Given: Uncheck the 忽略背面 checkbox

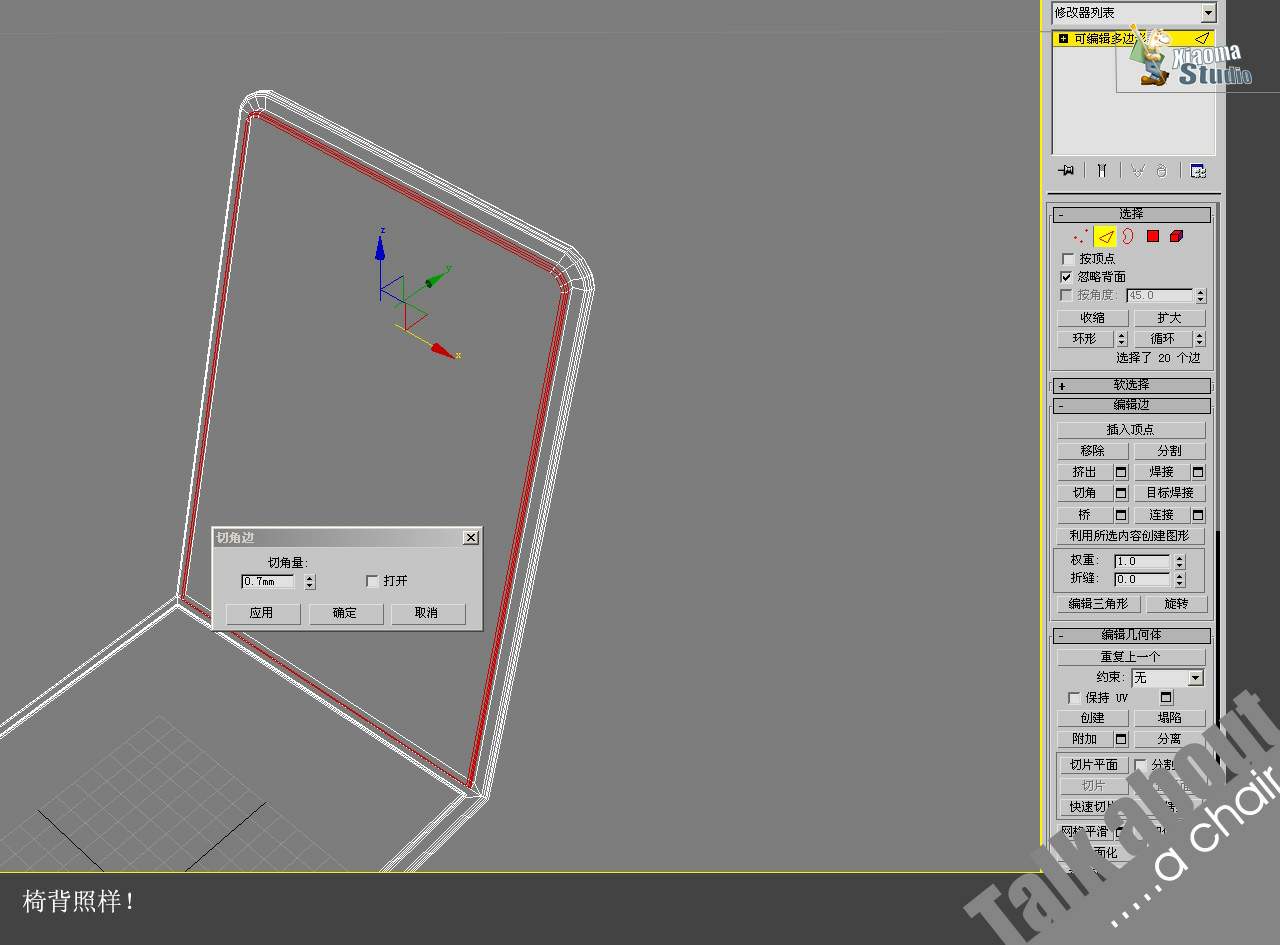Looking at the screenshot, I should pos(1067,277).
